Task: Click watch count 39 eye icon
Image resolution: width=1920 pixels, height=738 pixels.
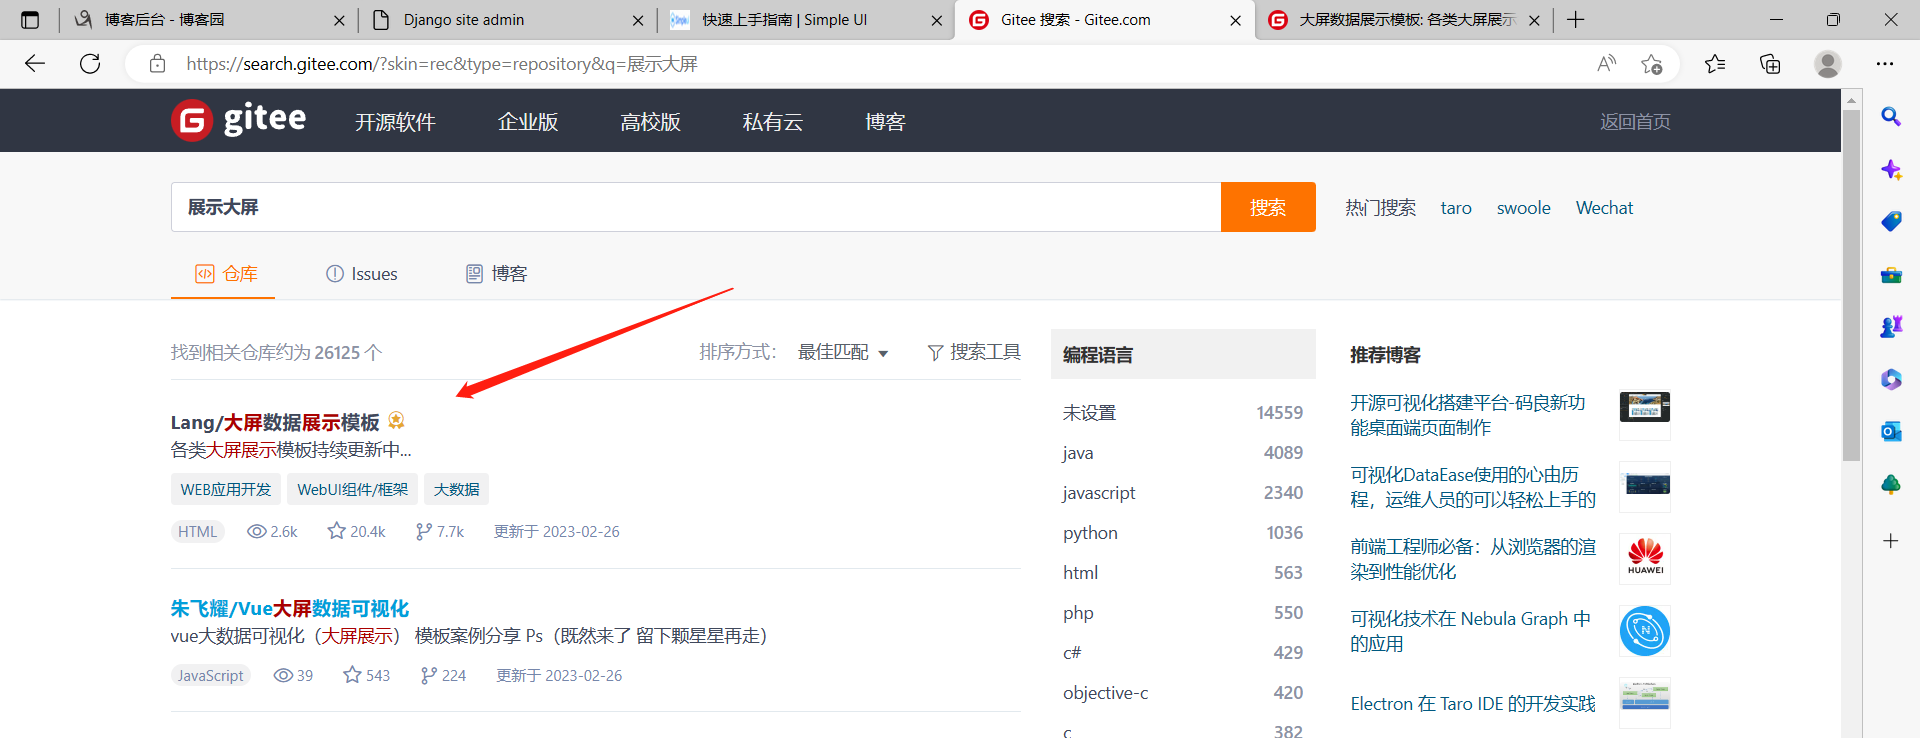Action: coord(293,675)
